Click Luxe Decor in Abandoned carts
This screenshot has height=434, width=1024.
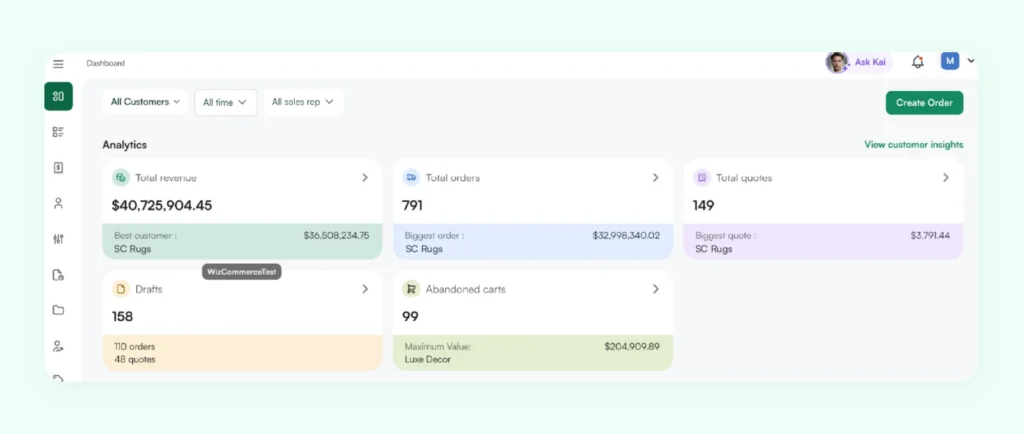[x=428, y=360]
